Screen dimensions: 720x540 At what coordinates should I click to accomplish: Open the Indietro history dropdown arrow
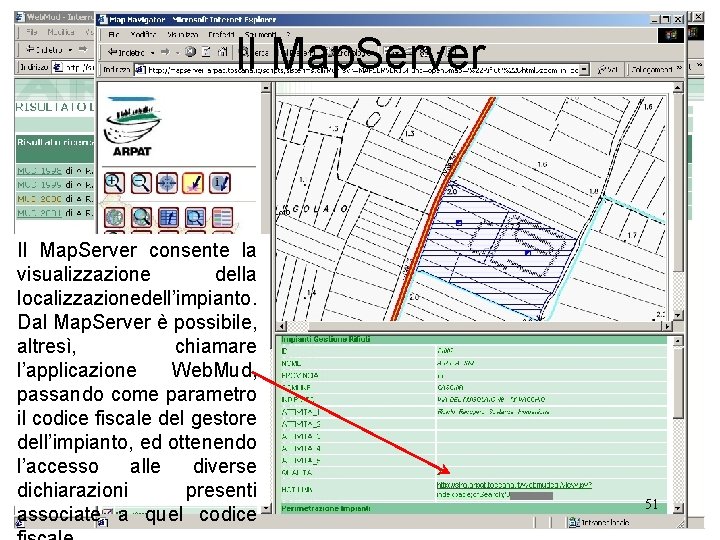tap(152, 53)
